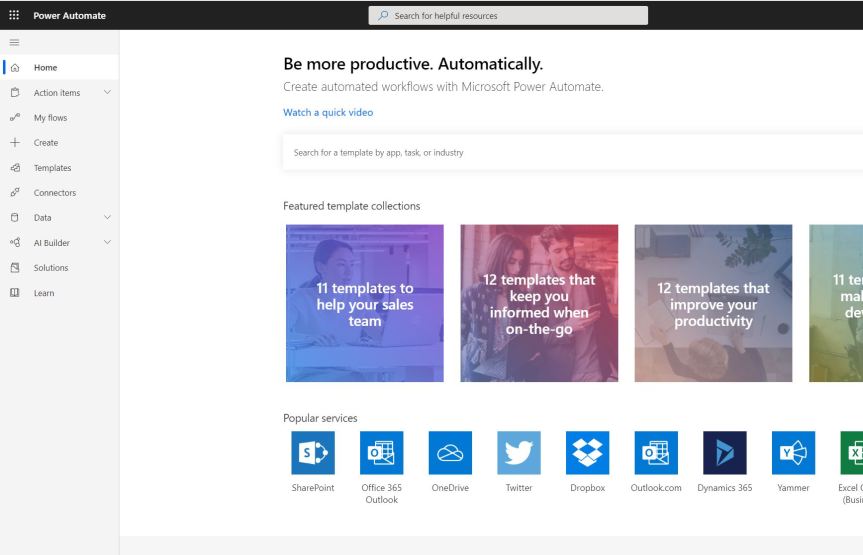Select the Office 365 Outlook service icon

(381, 453)
